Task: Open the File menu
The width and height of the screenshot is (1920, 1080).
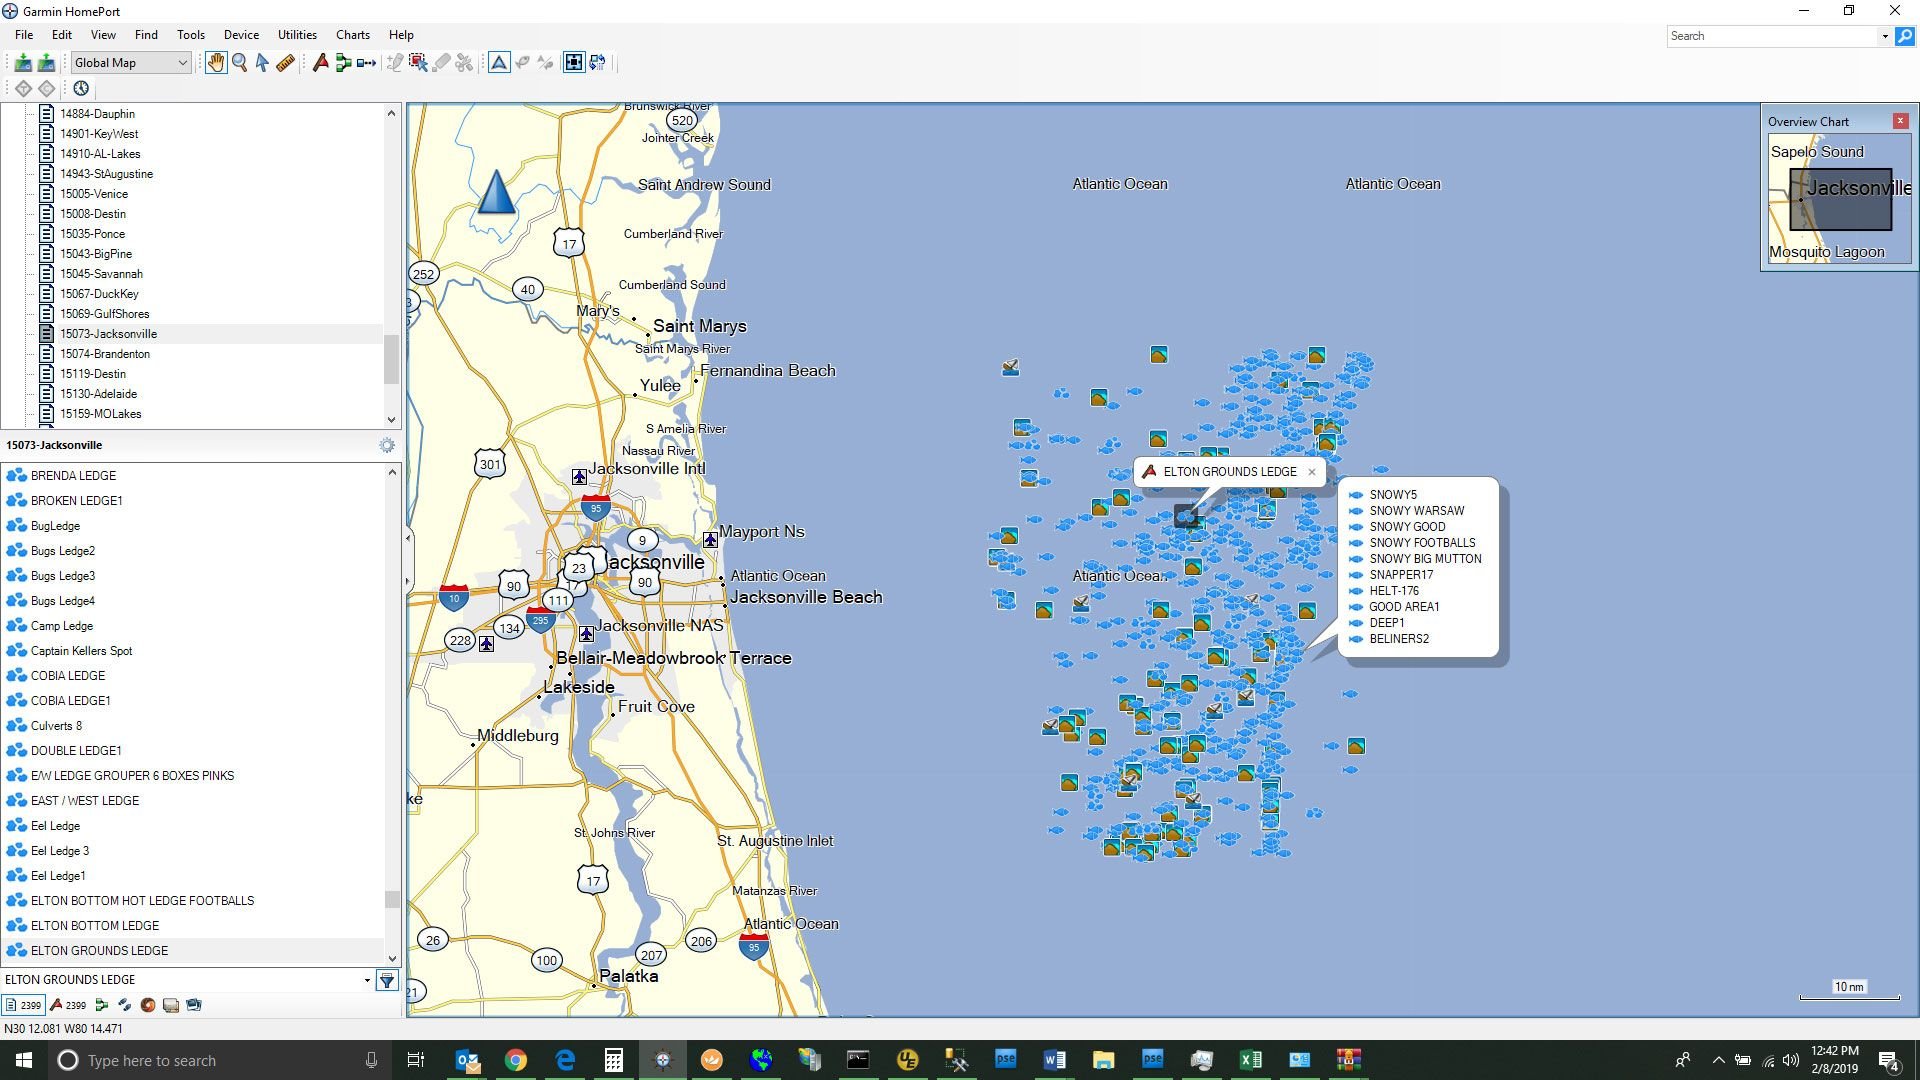Action: tap(24, 35)
